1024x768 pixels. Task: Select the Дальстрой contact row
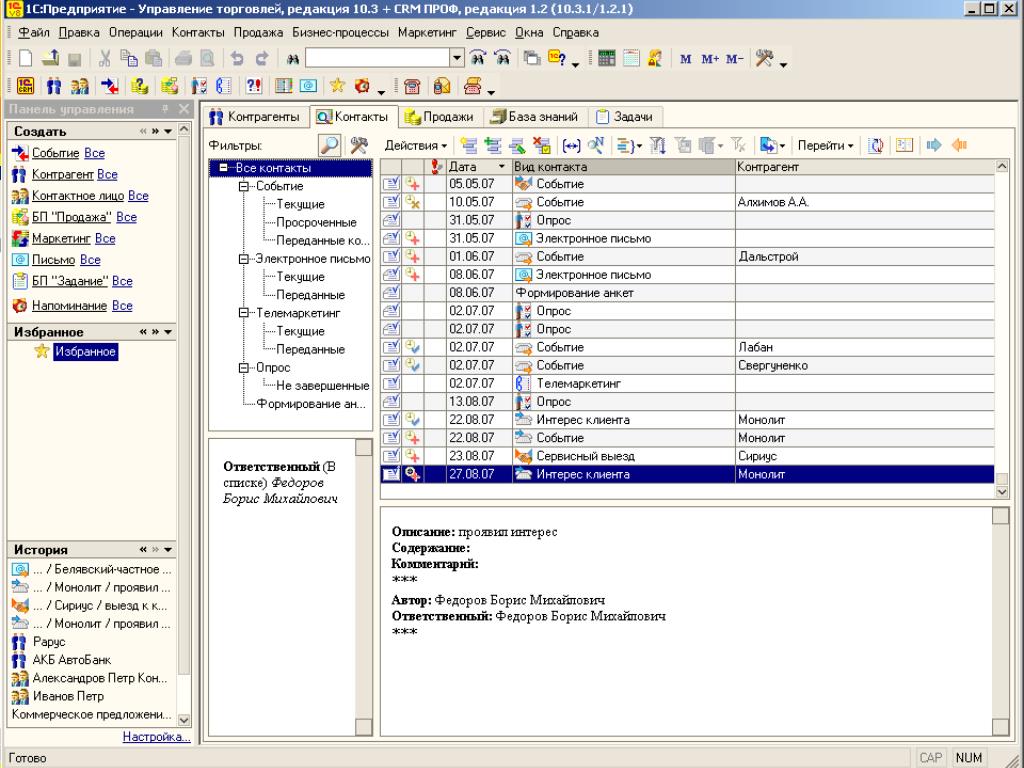tap(687, 257)
